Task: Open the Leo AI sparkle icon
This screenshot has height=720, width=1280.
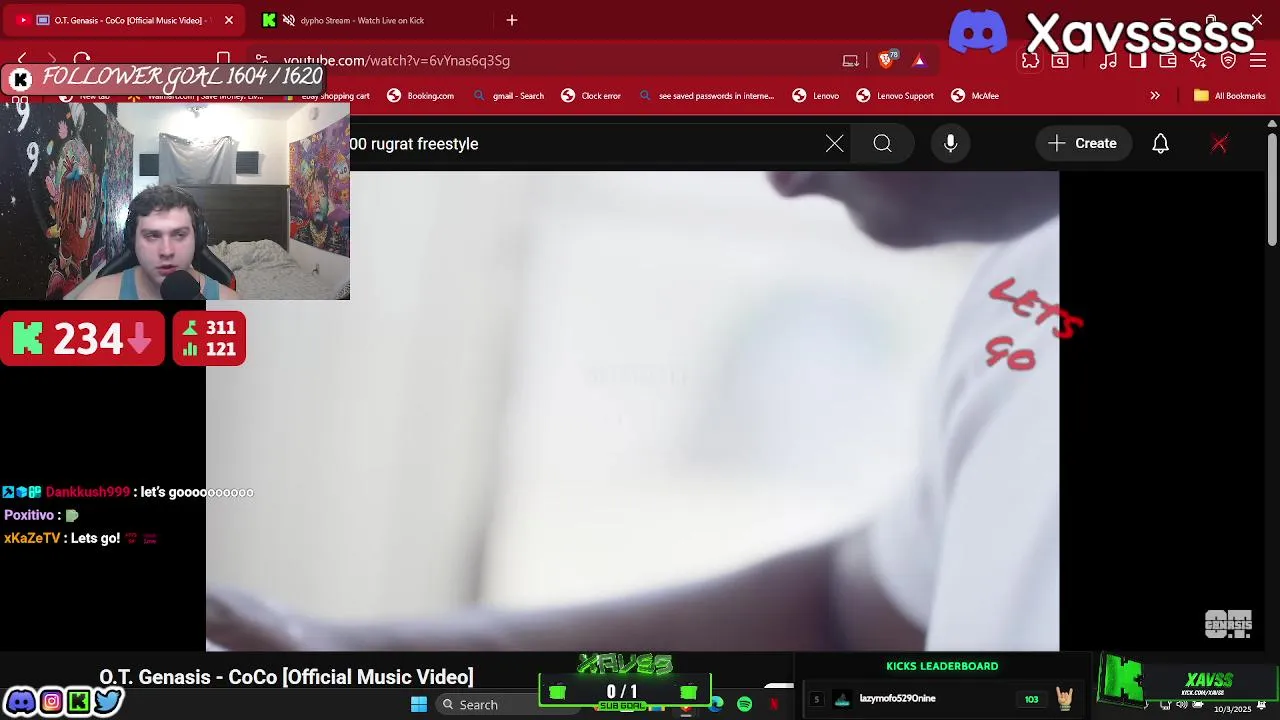Action: 1198,61
